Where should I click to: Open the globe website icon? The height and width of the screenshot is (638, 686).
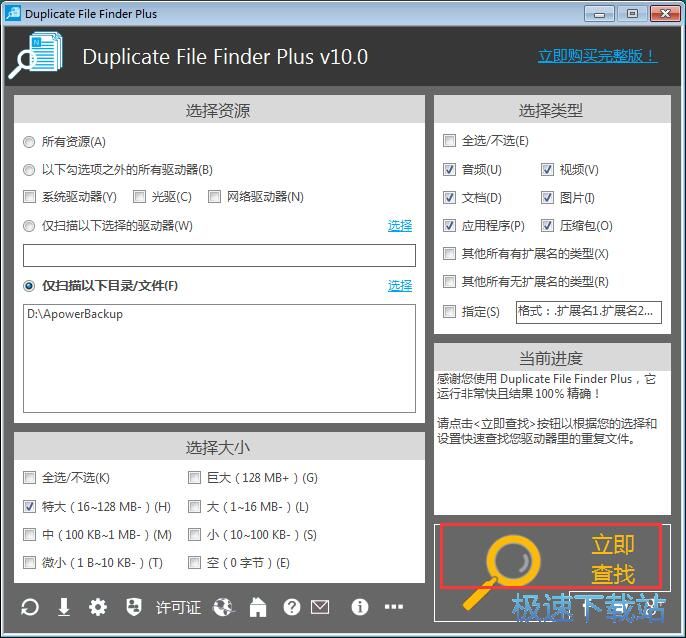click(223, 607)
